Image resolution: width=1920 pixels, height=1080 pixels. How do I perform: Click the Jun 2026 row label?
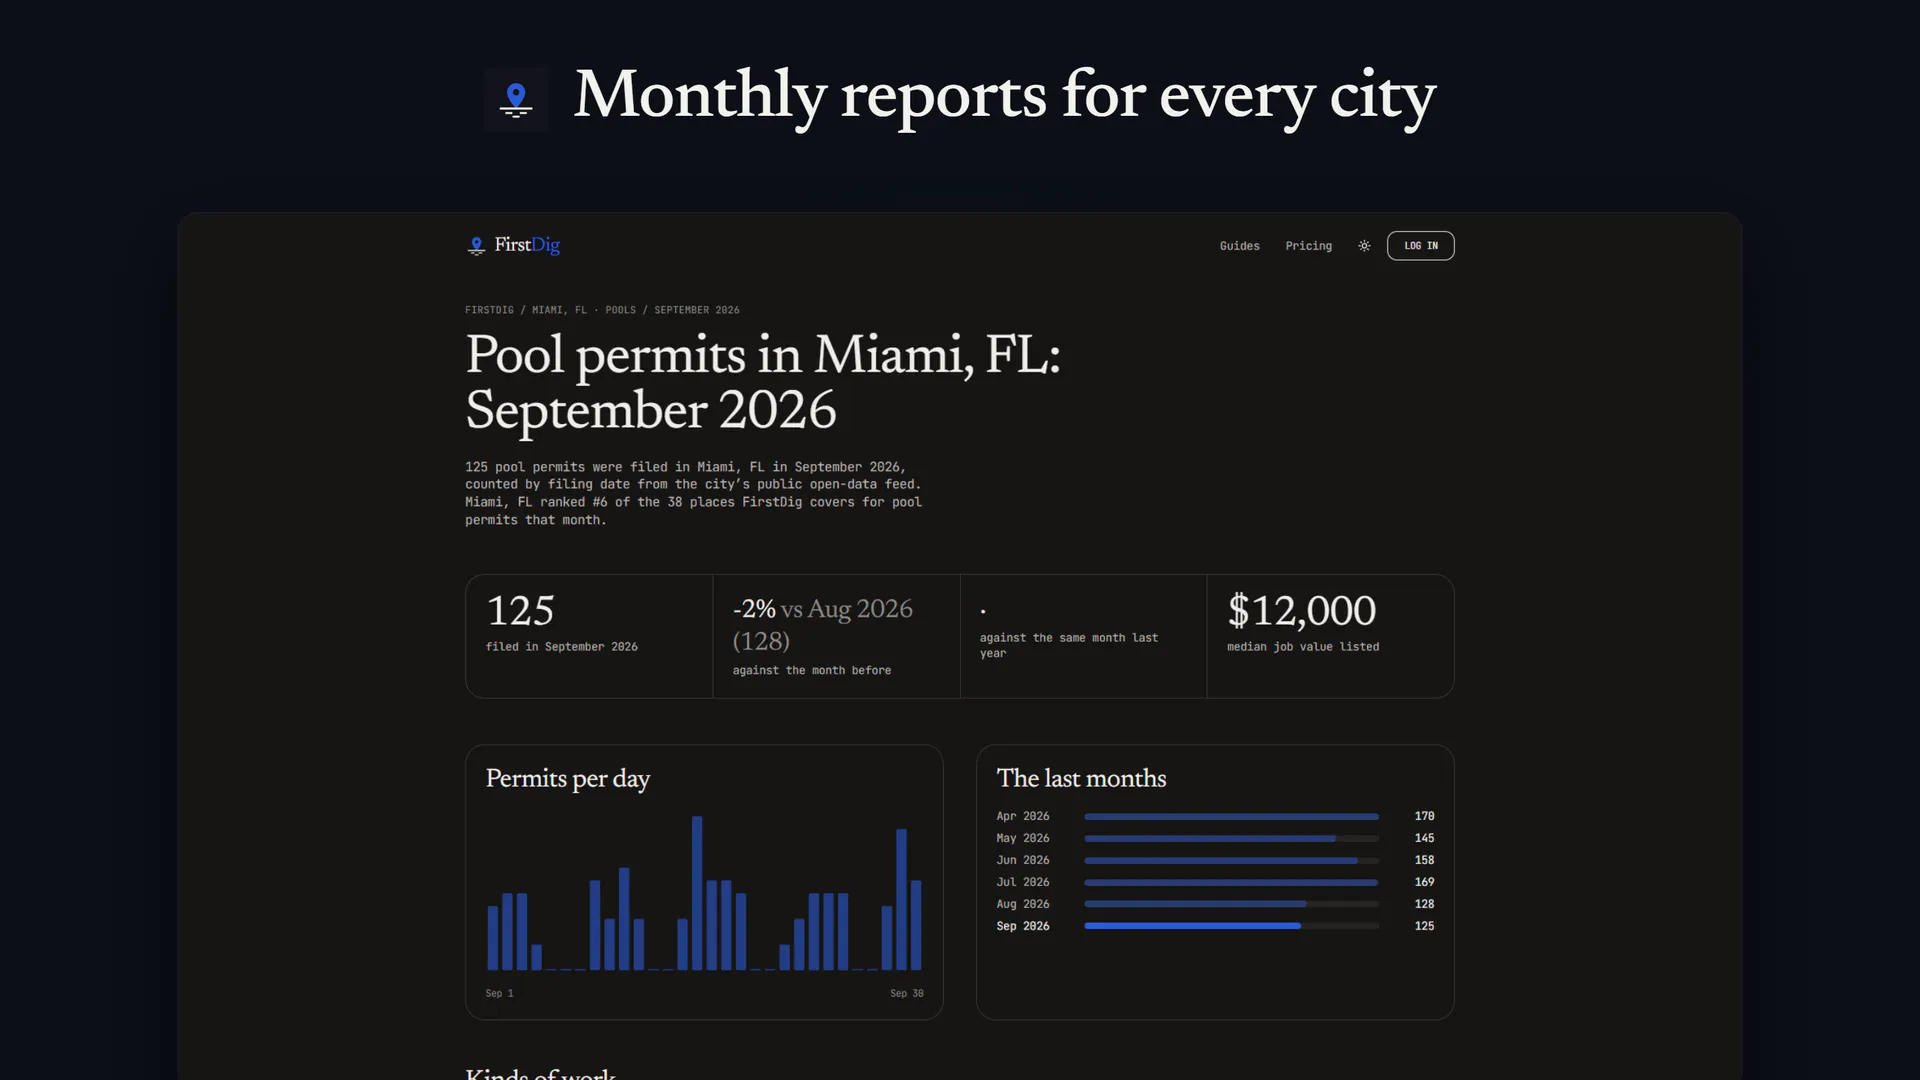(x=1023, y=860)
